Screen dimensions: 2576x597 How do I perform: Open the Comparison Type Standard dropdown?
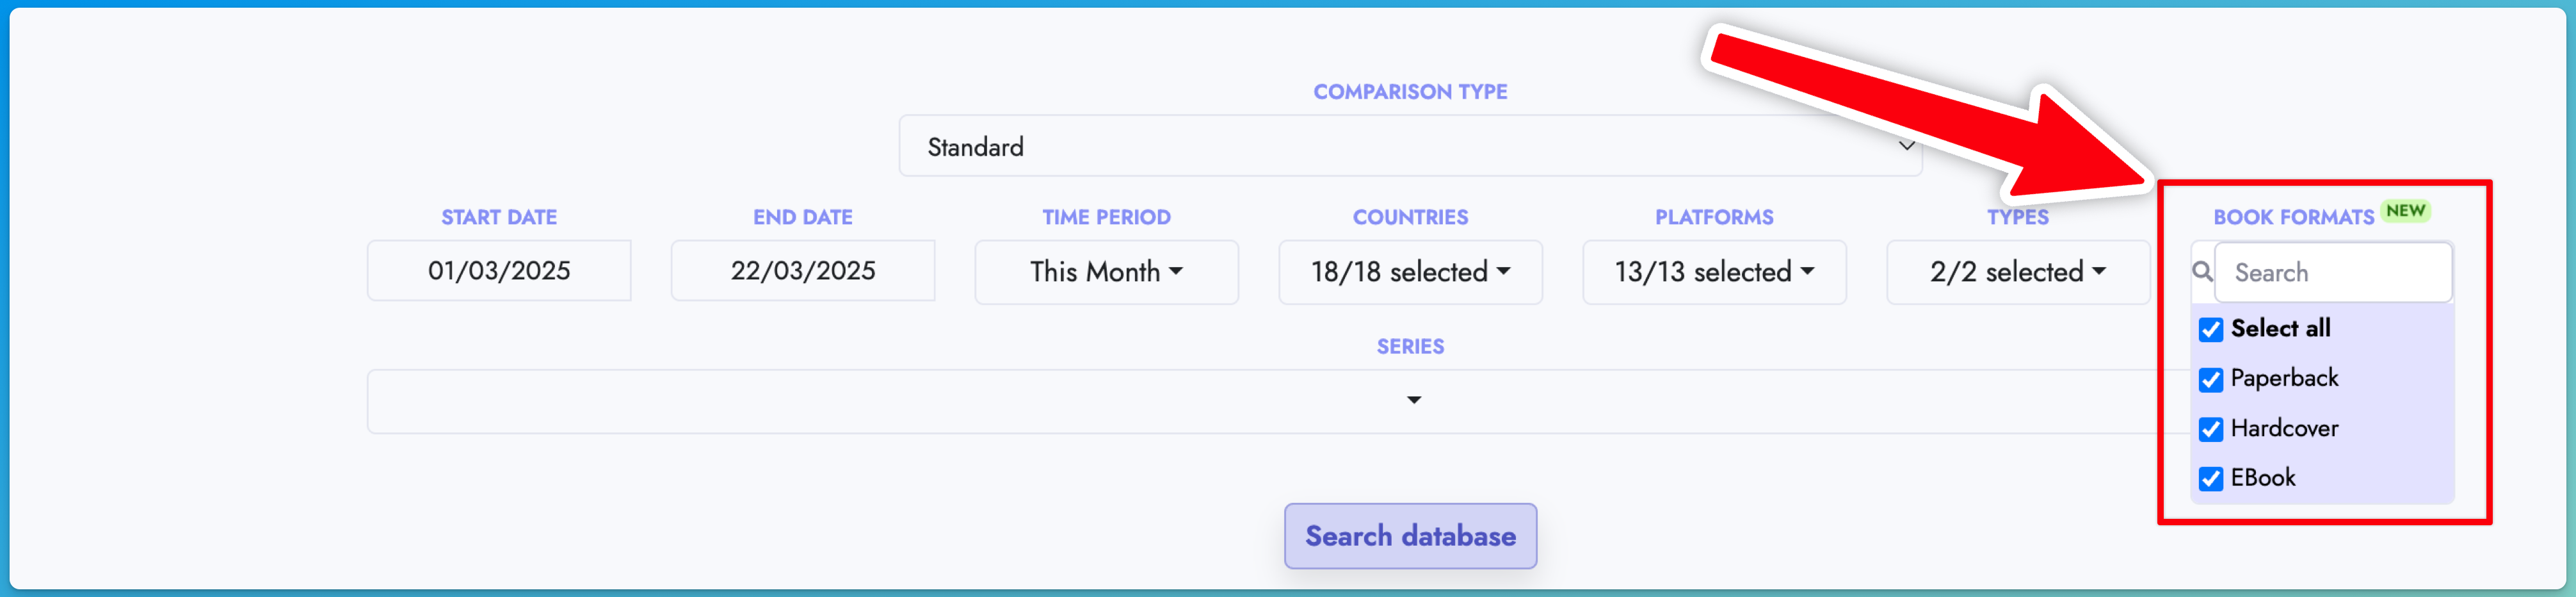point(1410,146)
